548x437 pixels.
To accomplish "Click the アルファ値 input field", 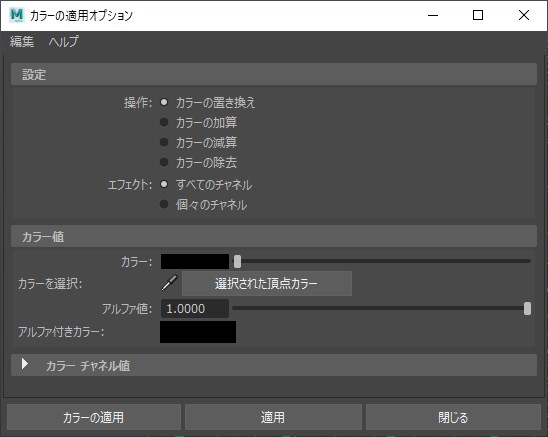I will coord(195,309).
